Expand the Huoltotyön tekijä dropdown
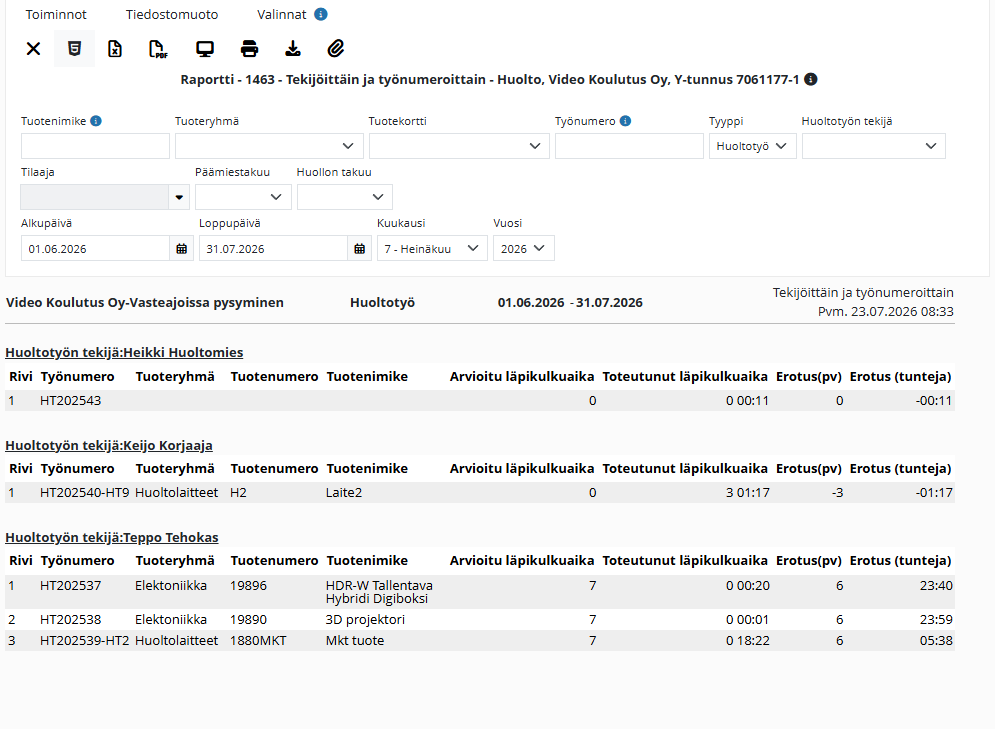Image resolution: width=995 pixels, height=729 pixels. (874, 146)
